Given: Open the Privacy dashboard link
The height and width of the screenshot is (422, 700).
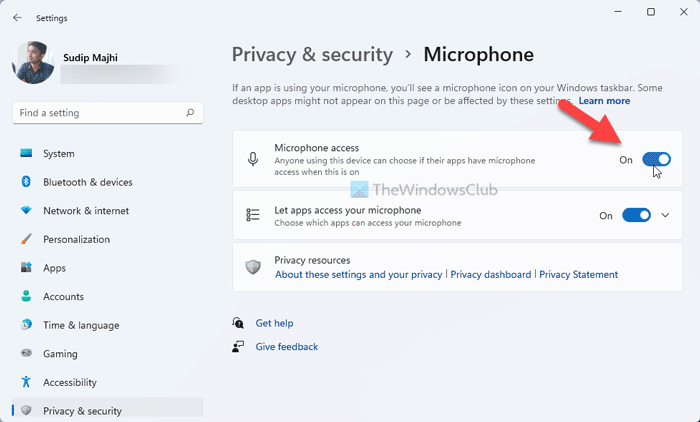Looking at the screenshot, I should point(491,274).
